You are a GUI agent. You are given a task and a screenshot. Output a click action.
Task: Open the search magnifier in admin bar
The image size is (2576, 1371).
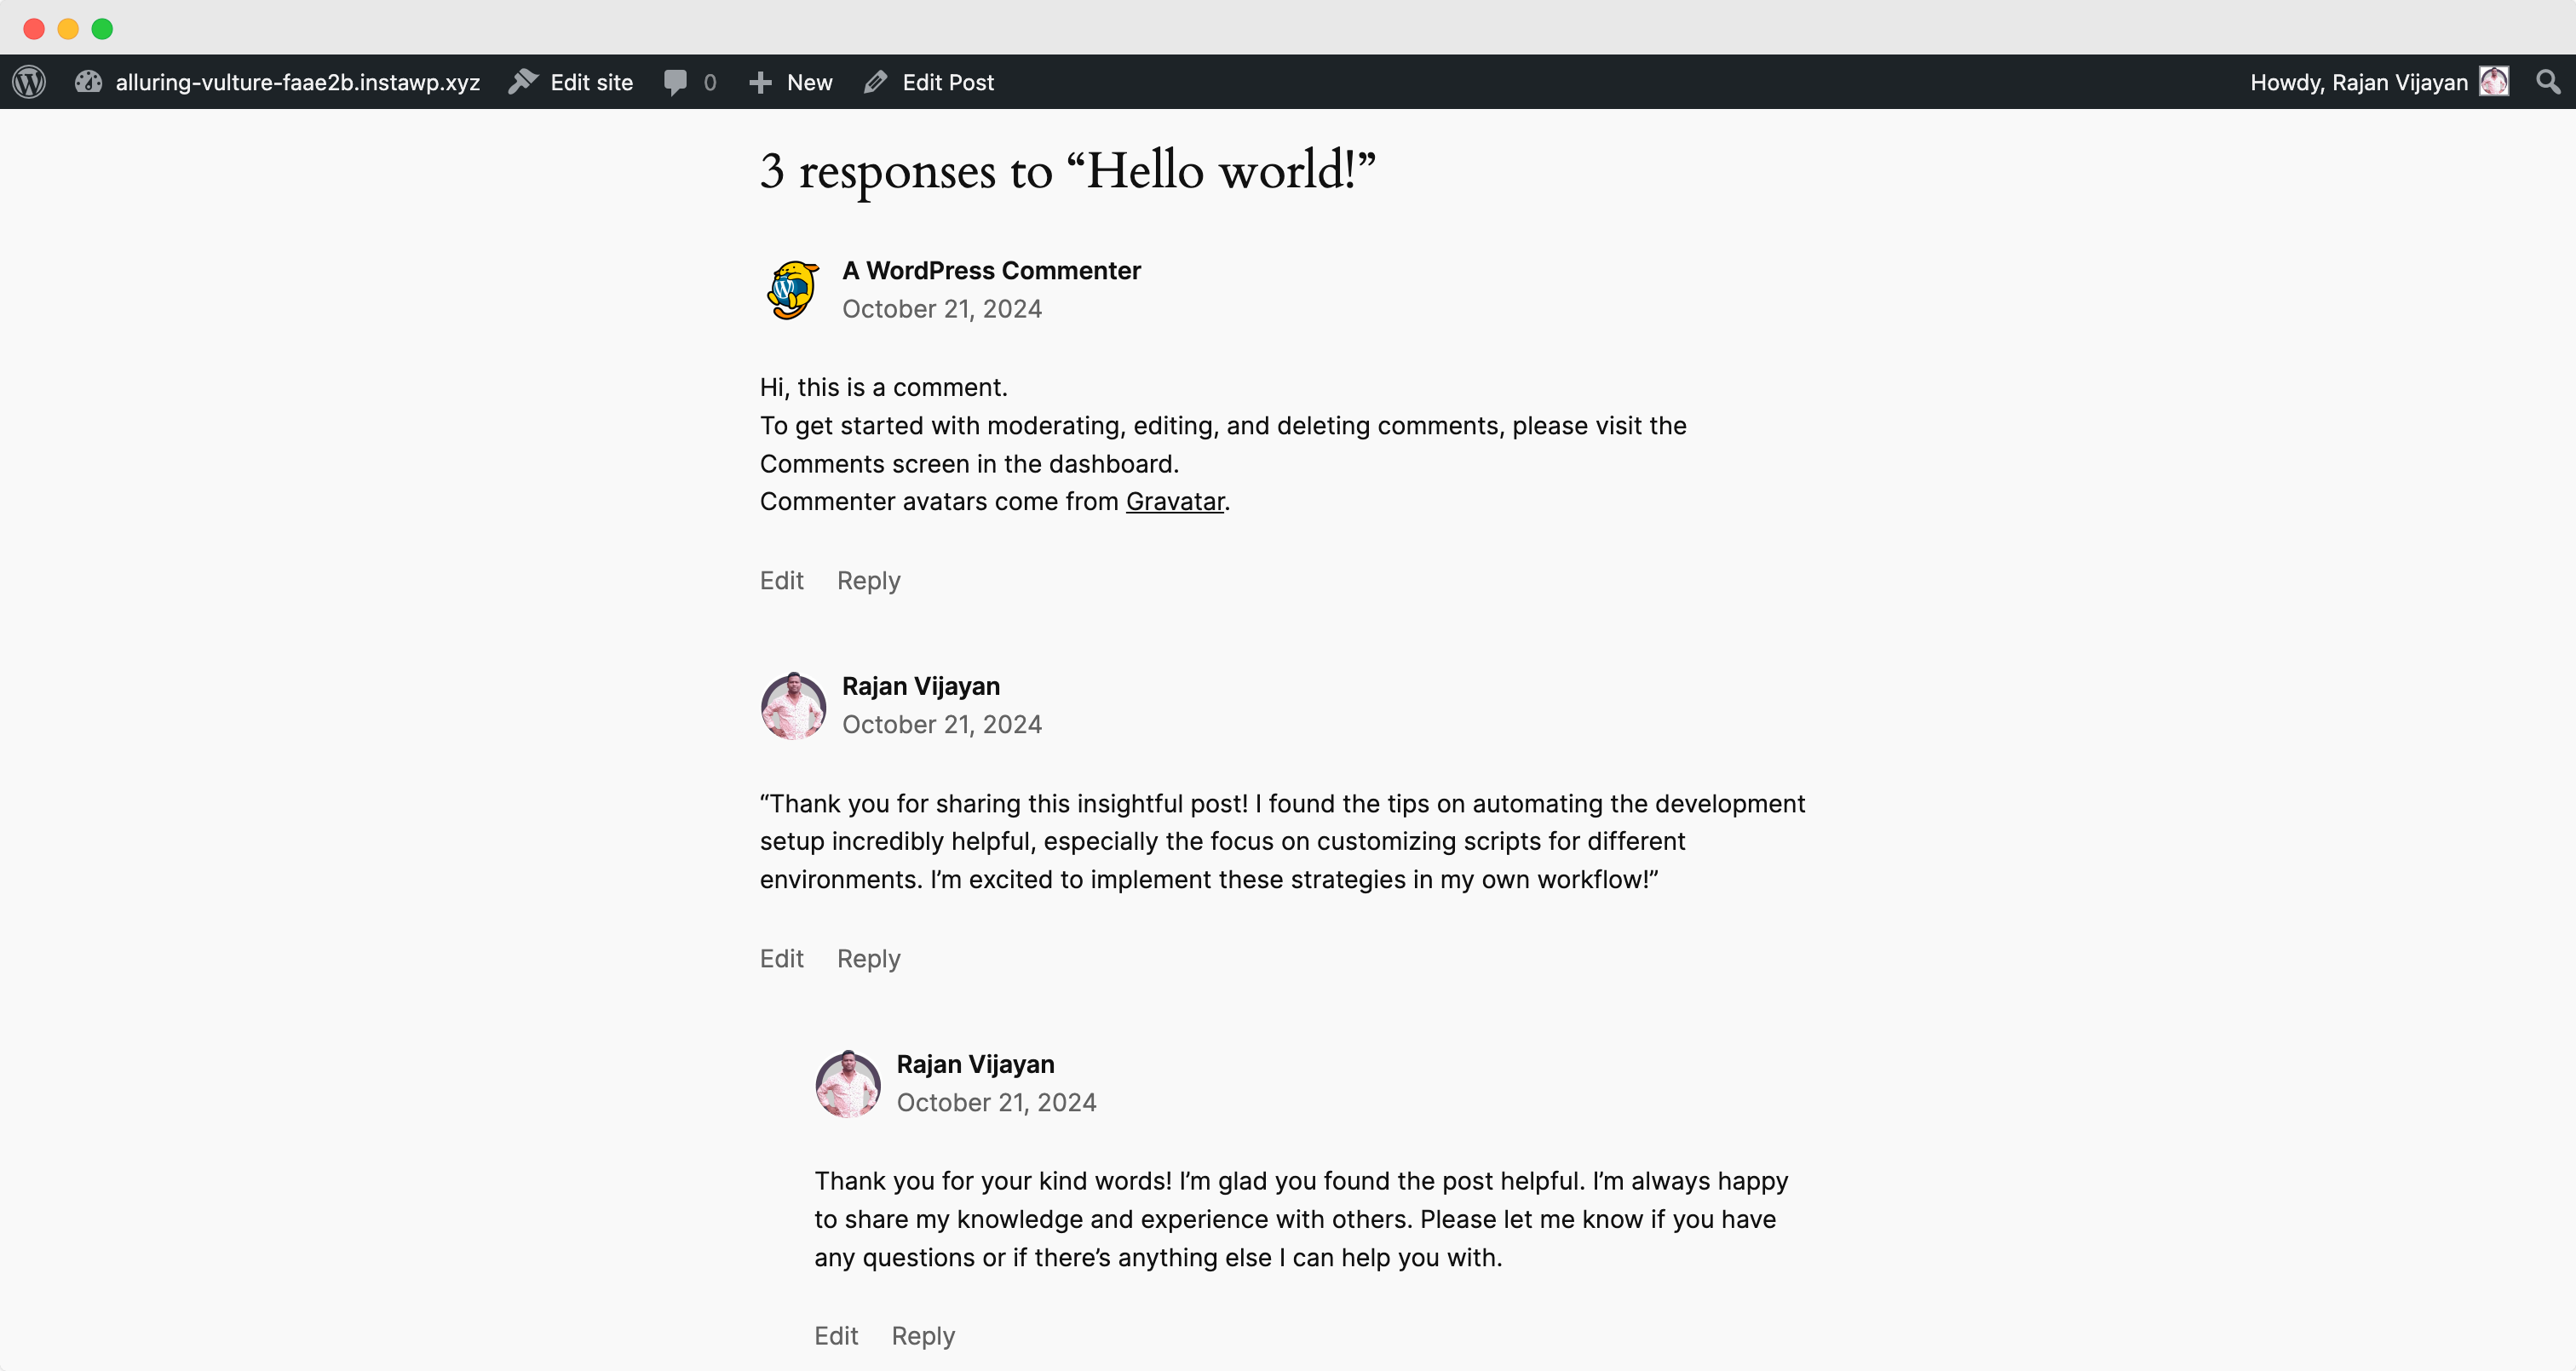coord(2548,82)
